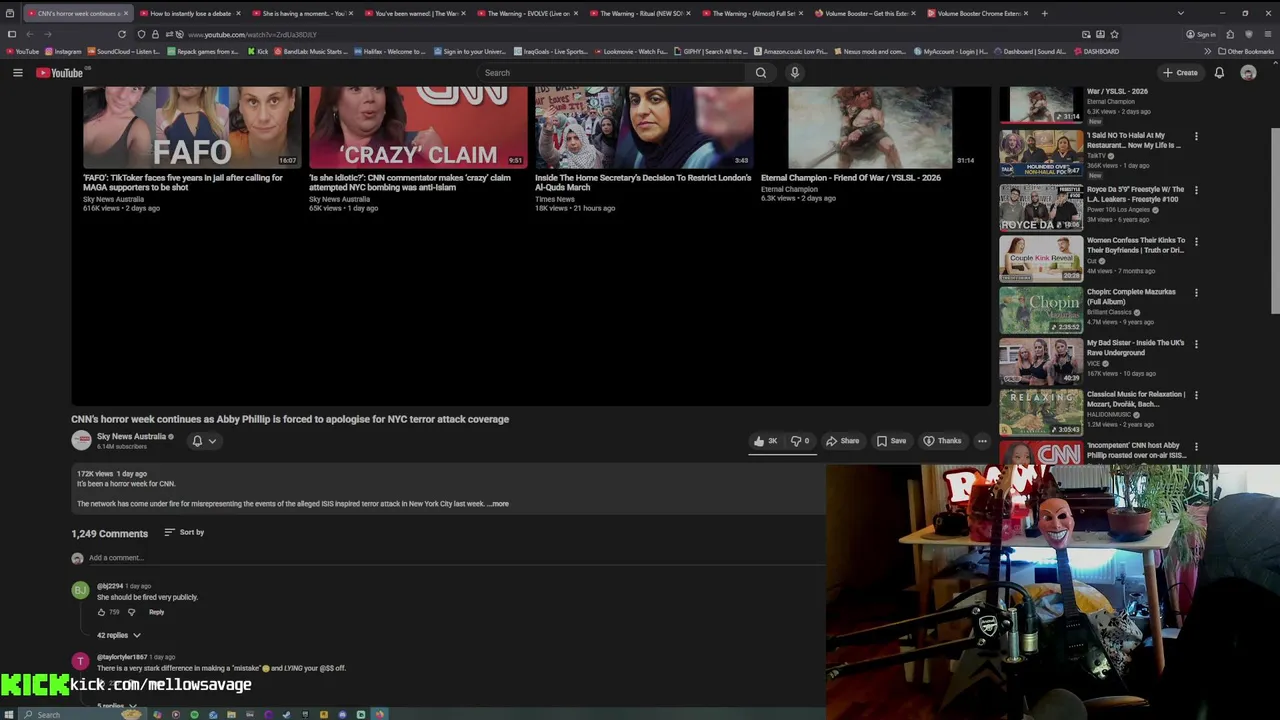Open more actions ellipsis beside Thanks
The image size is (1280, 720).
point(982,441)
